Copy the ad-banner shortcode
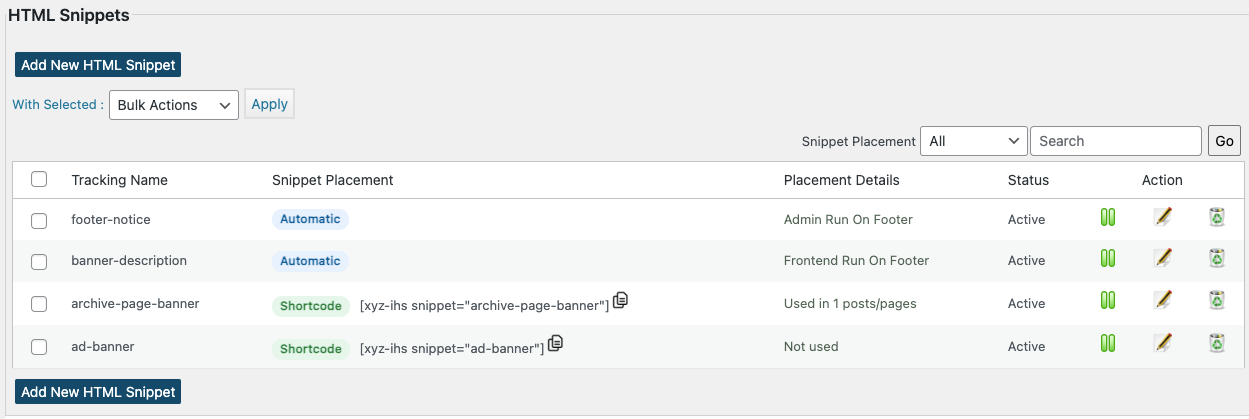1249x419 pixels. [555, 343]
